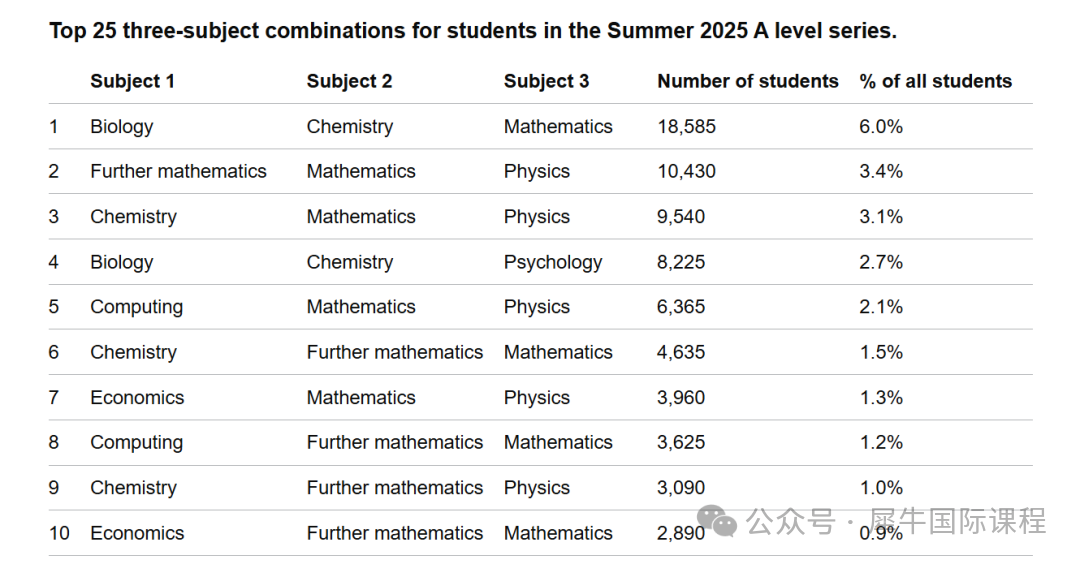Click the "Subject 3" column header

546,82
